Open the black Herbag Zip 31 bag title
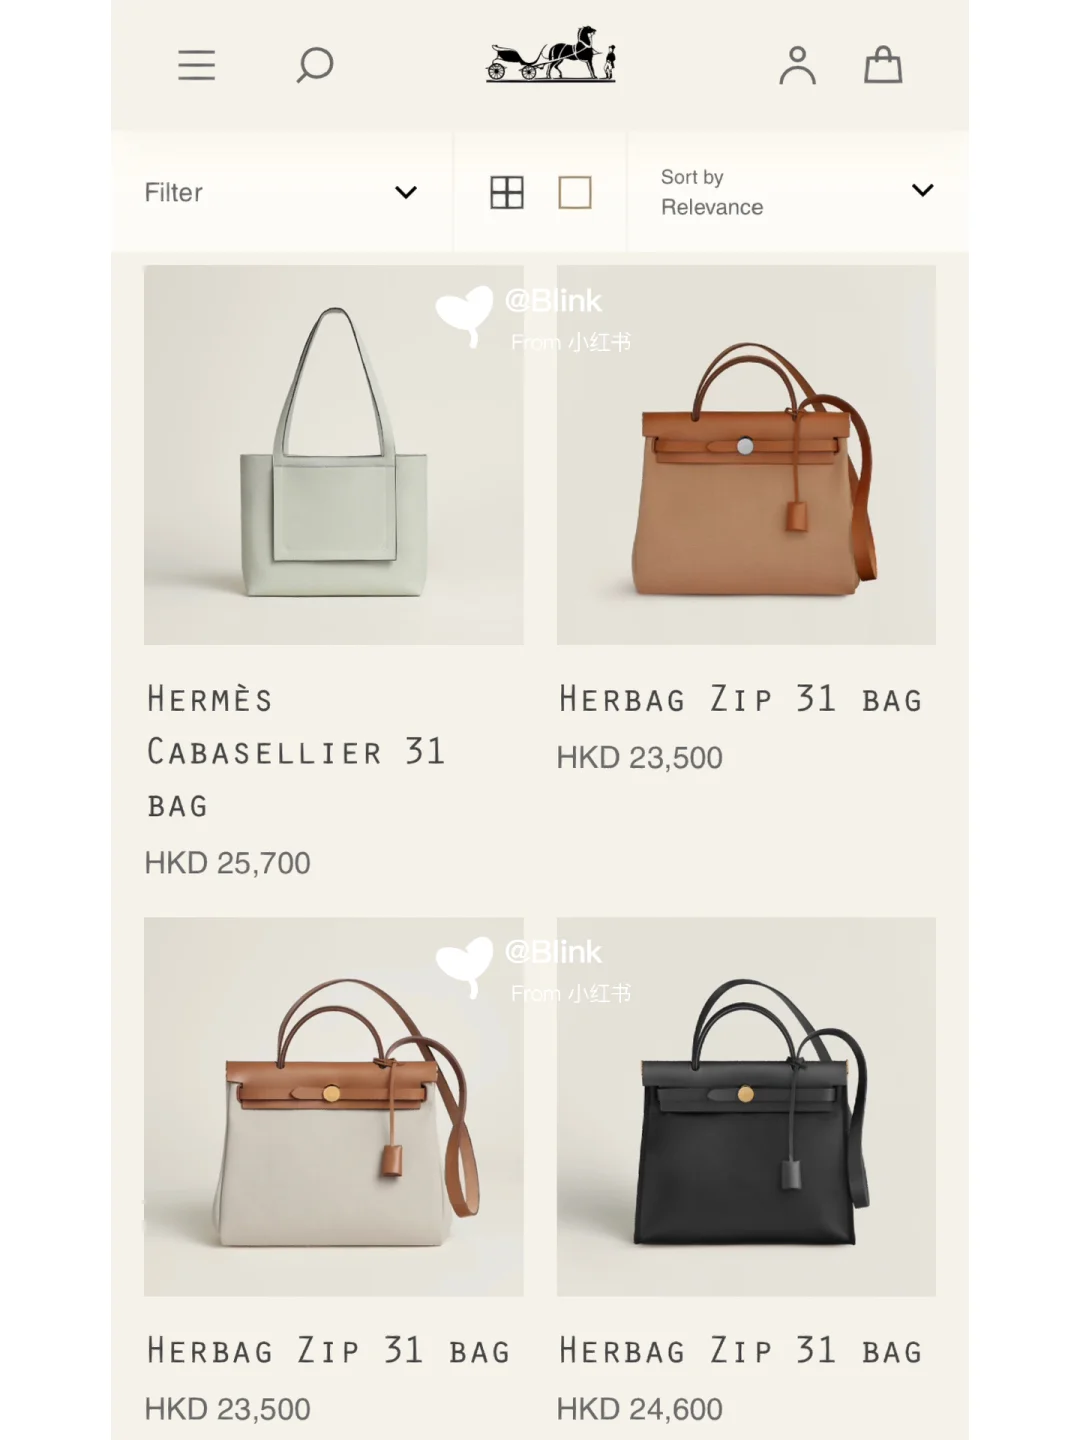Image resolution: width=1080 pixels, height=1440 pixels. pyautogui.click(x=741, y=1351)
